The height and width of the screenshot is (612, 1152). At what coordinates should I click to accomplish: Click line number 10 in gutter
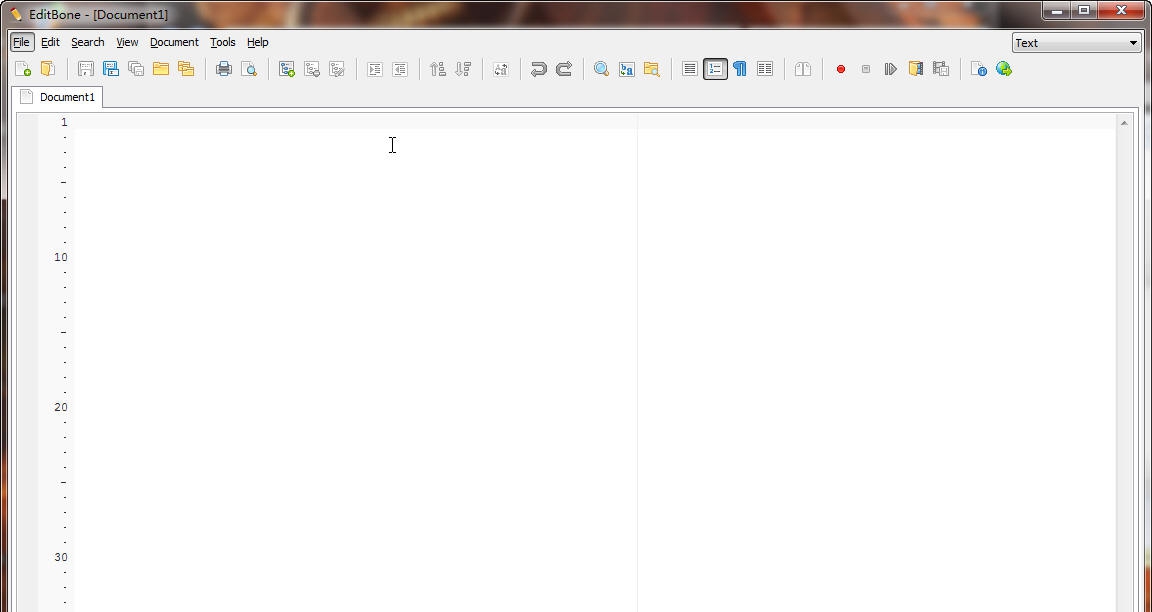(60, 257)
